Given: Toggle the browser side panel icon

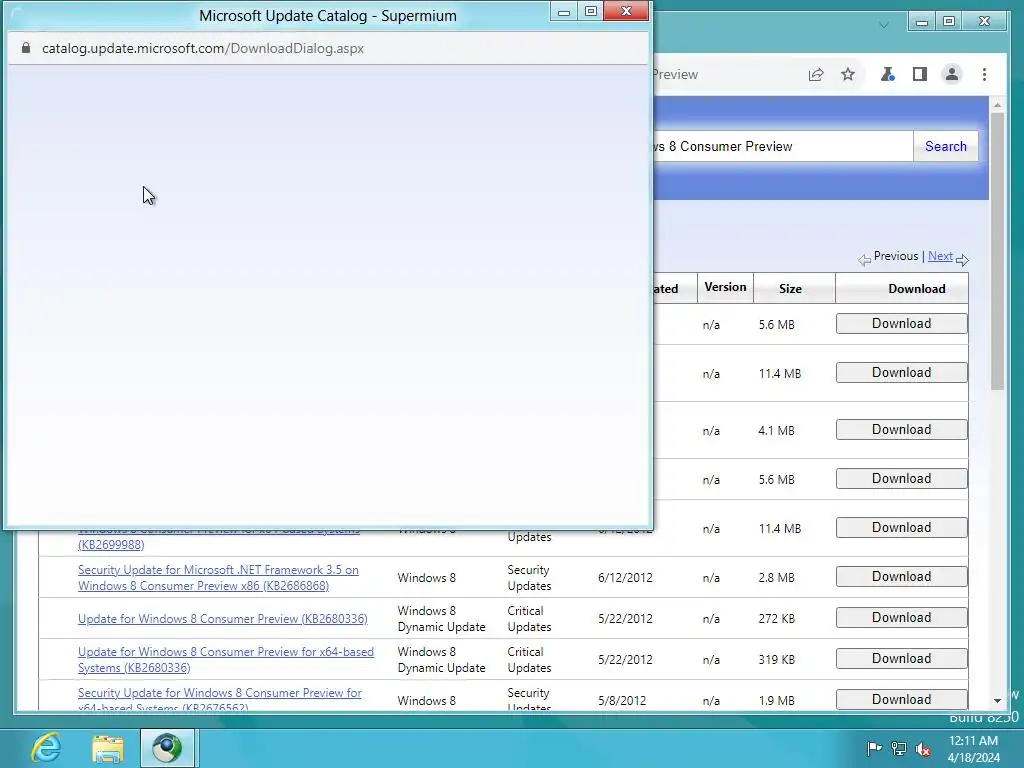Looking at the screenshot, I should tap(920, 74).
